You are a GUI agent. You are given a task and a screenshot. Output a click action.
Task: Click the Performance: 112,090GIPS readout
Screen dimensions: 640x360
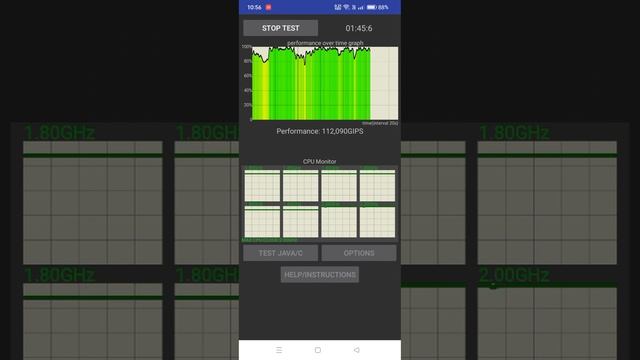click(x=320, y=131)
